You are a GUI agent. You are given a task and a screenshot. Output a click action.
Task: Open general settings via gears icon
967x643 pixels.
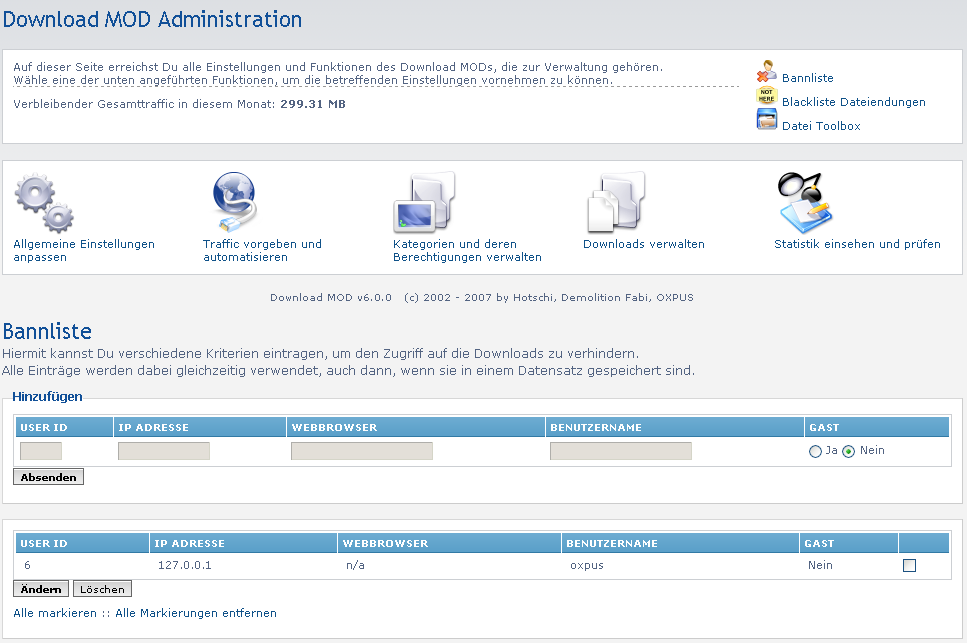(x=43, y=202)
